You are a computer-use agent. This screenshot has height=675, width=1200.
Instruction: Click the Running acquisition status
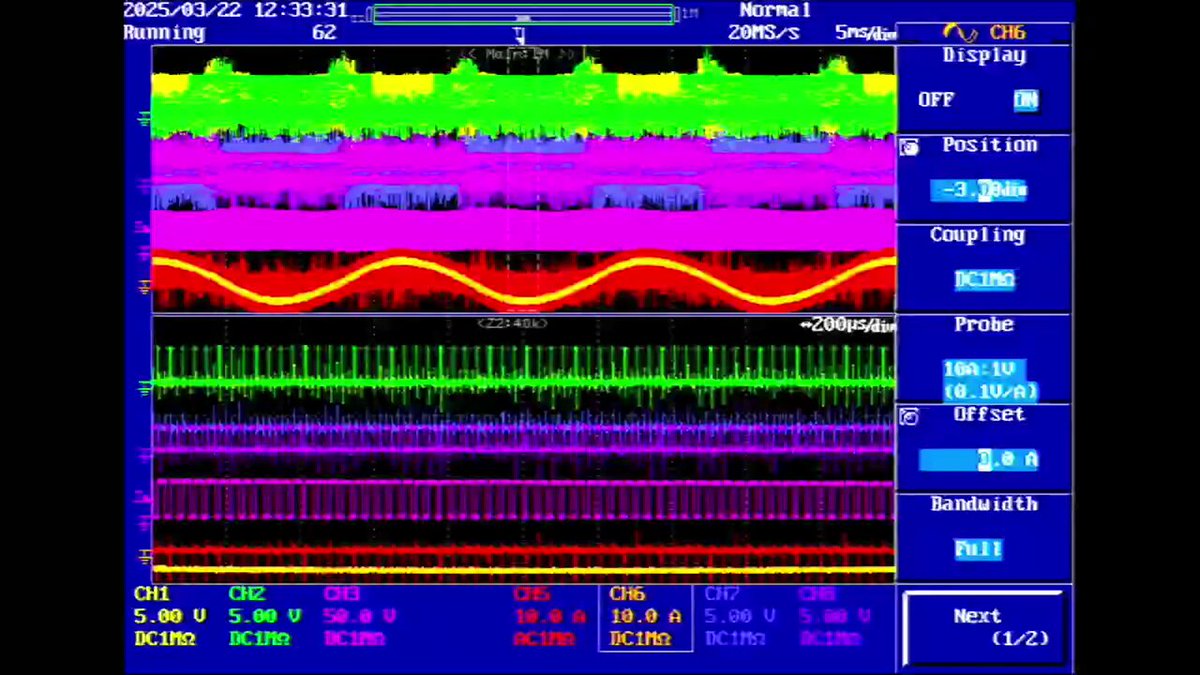(x=164, y=33)
